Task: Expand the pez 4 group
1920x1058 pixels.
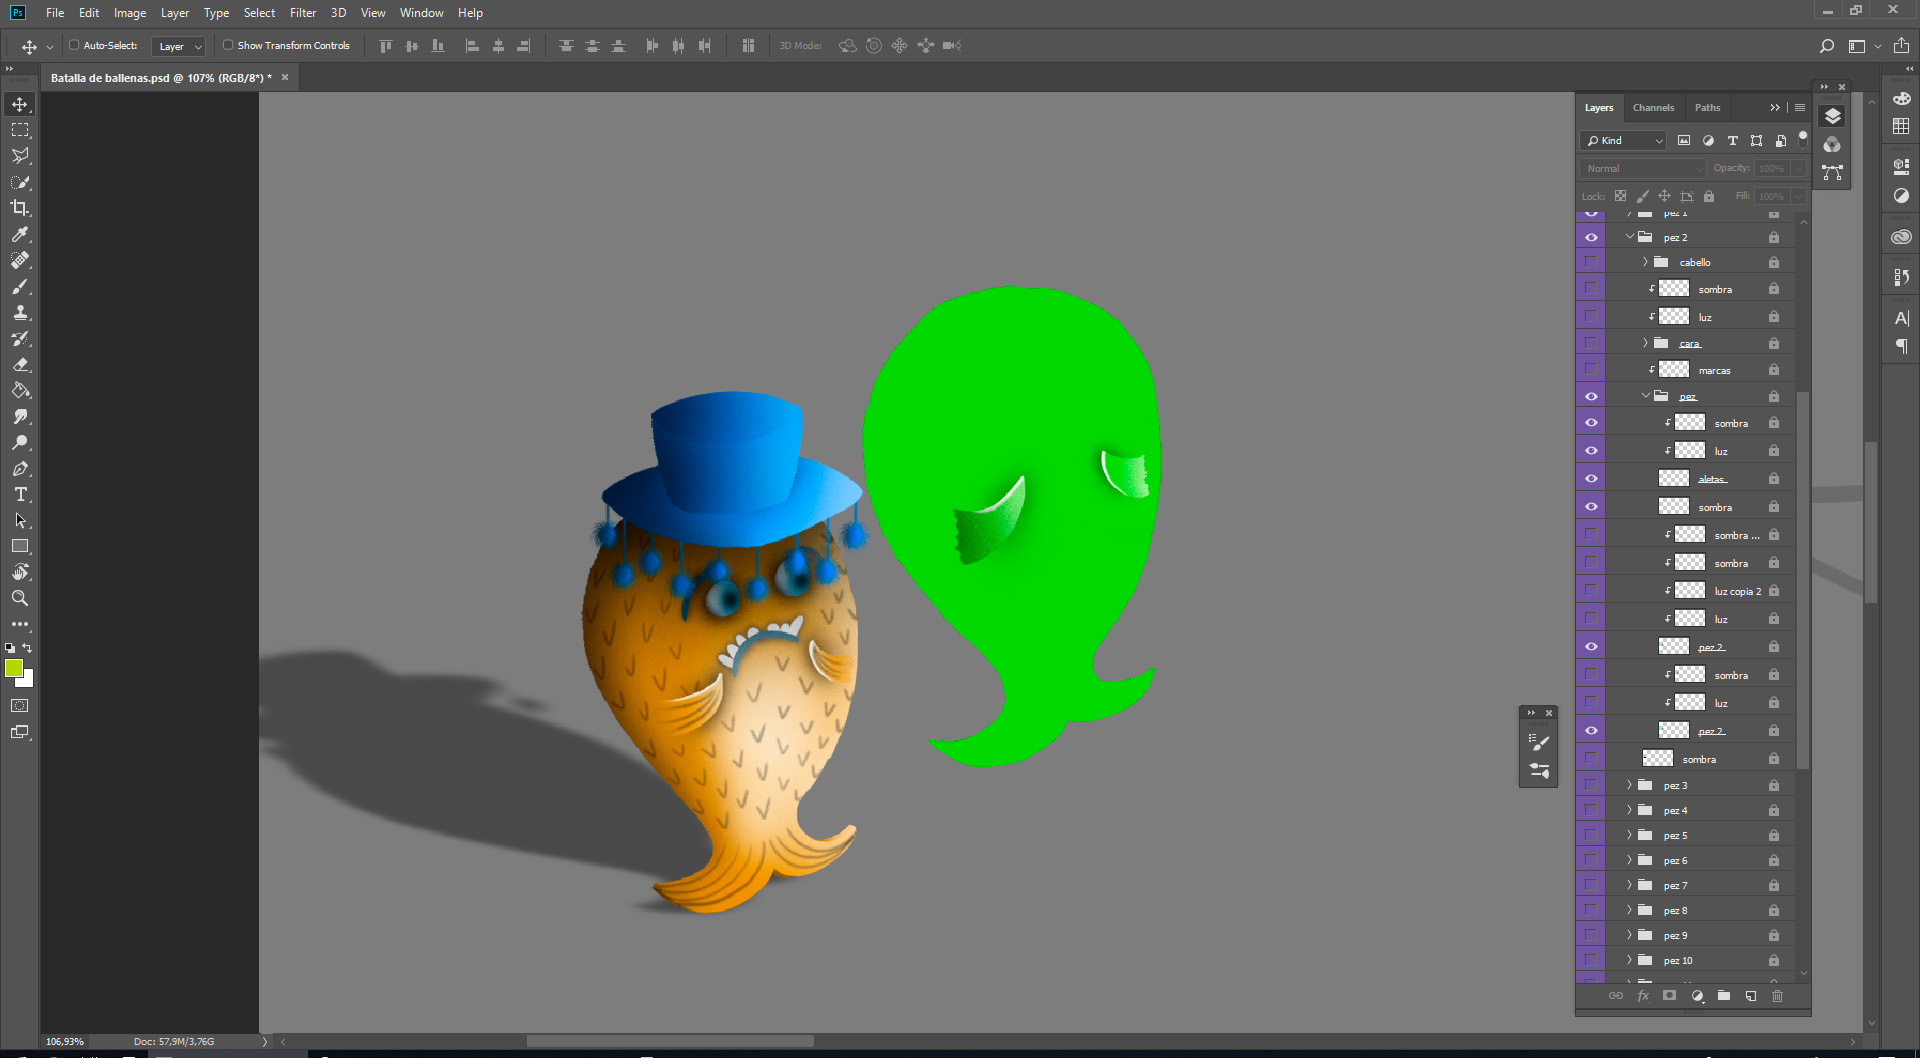Action: 1629,810
